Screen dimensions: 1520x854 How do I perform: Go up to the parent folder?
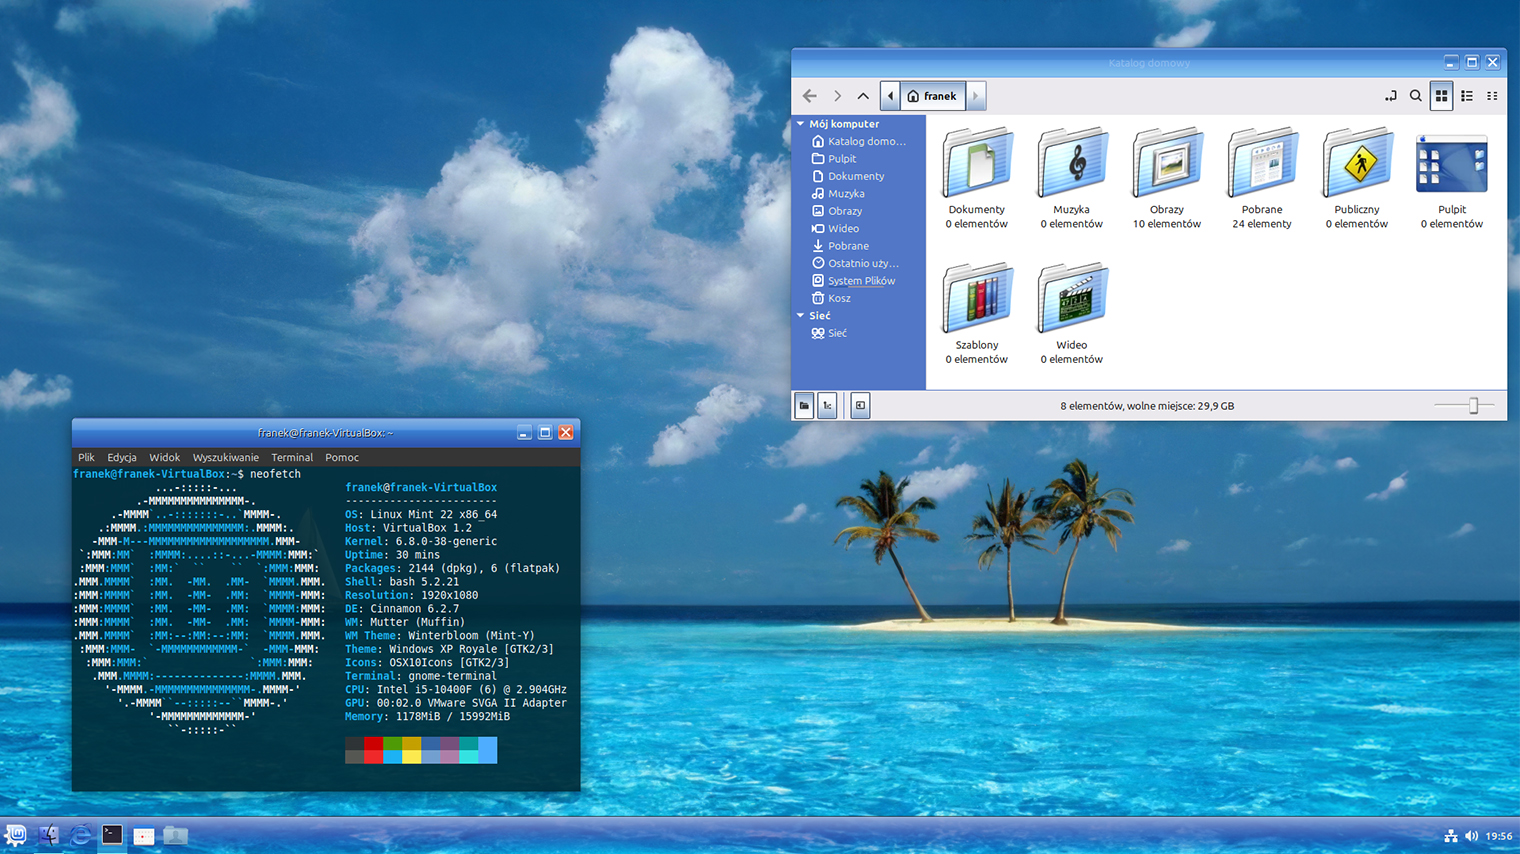[863, 96]
